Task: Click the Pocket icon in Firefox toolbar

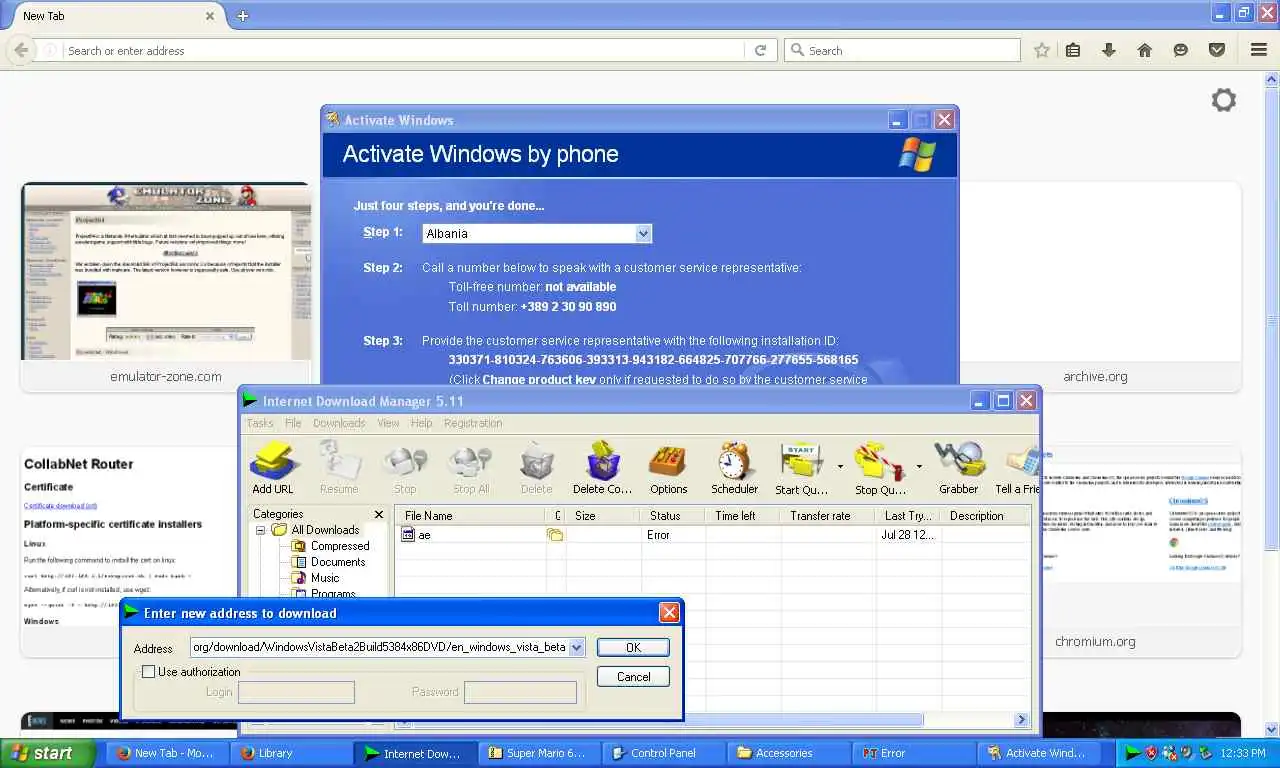Action: 1217,50
